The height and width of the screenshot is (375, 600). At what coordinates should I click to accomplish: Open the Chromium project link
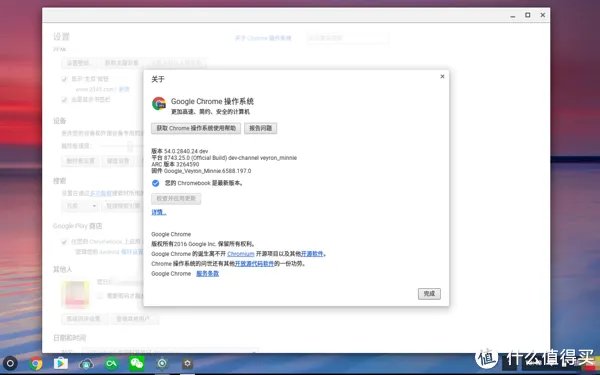tap(241, 254)
